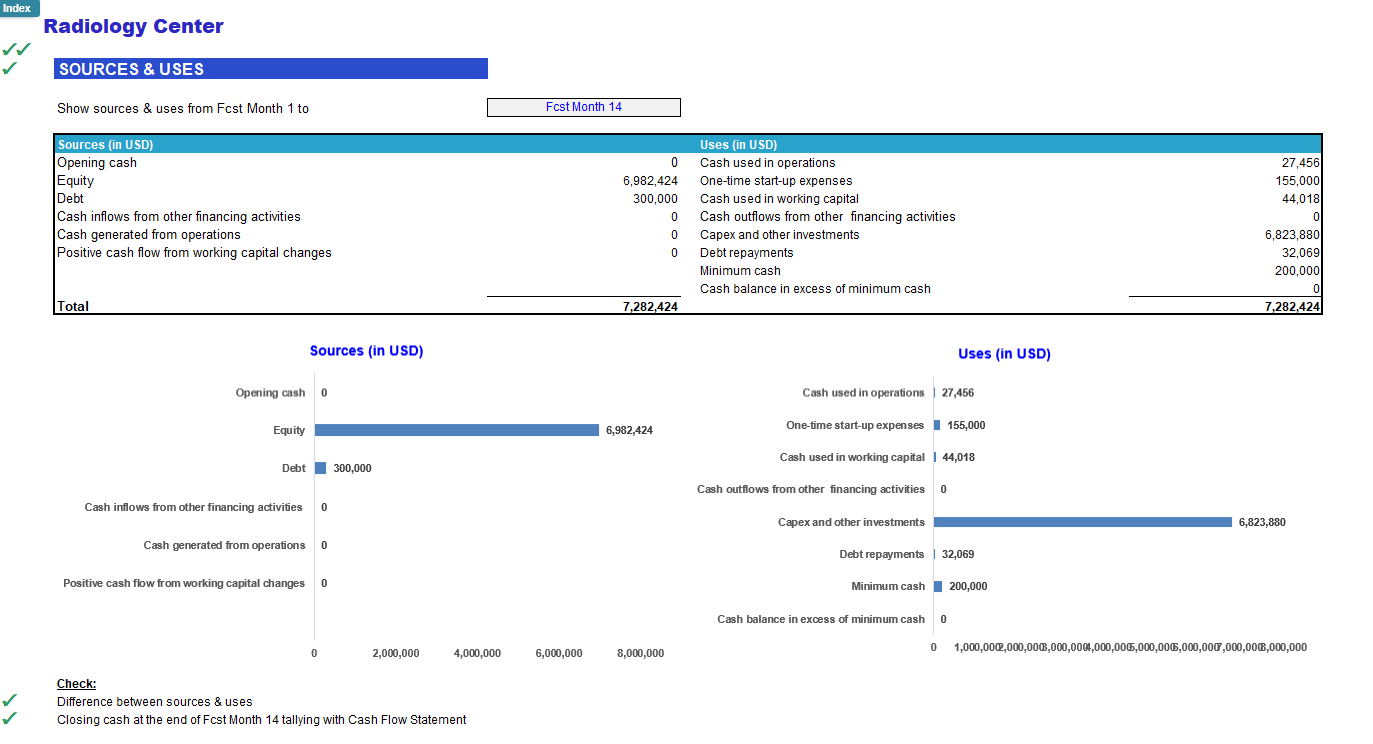Select the 'Sources (in USD)' table header

coord(105,145)
